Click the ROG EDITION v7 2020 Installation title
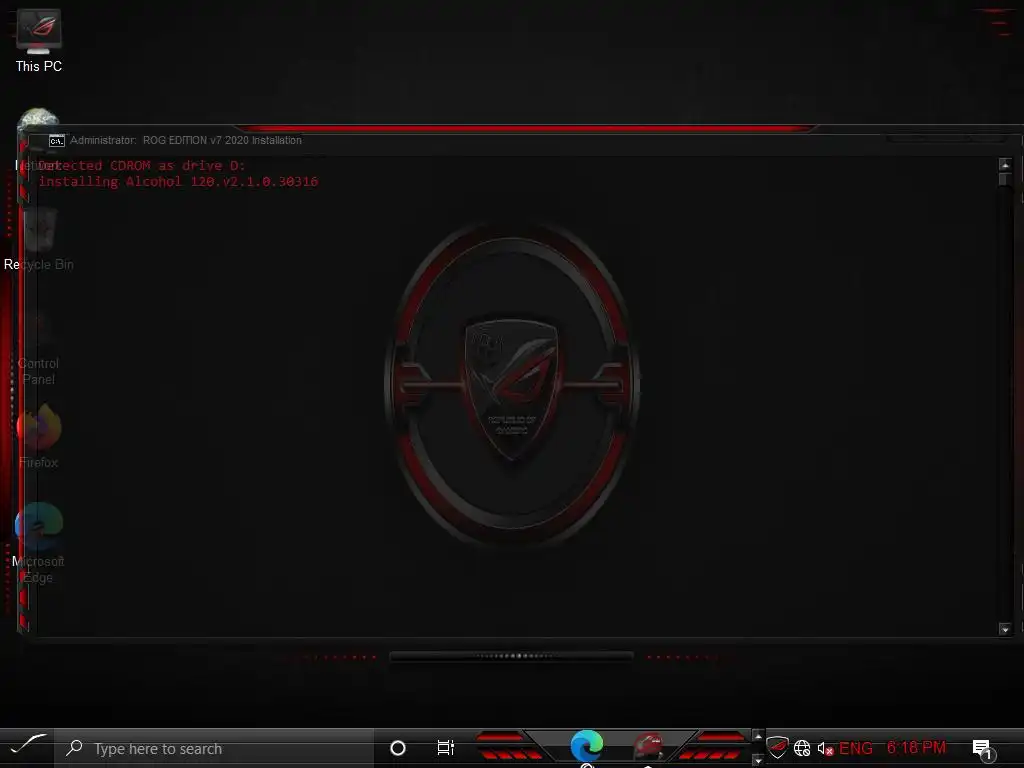Viewport: 1024px width, 768px height. pyautogui.click(x=222, y=140)
